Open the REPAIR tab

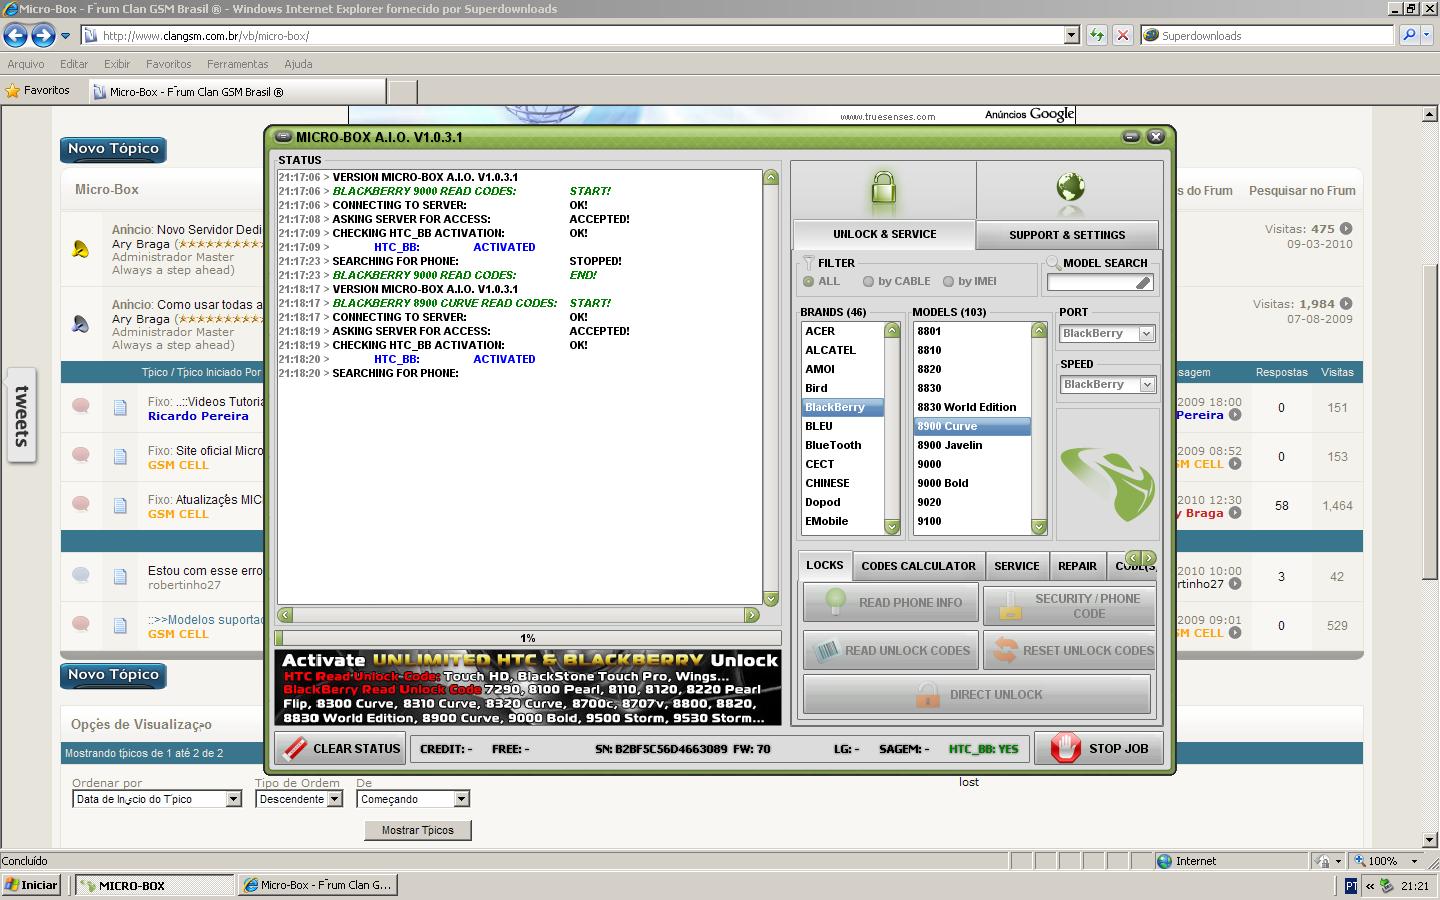click(1077, 566)
